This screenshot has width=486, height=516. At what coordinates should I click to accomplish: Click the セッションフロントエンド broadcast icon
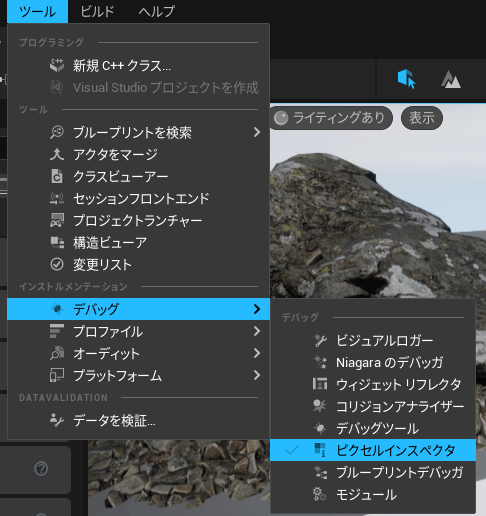click(57, 198)
